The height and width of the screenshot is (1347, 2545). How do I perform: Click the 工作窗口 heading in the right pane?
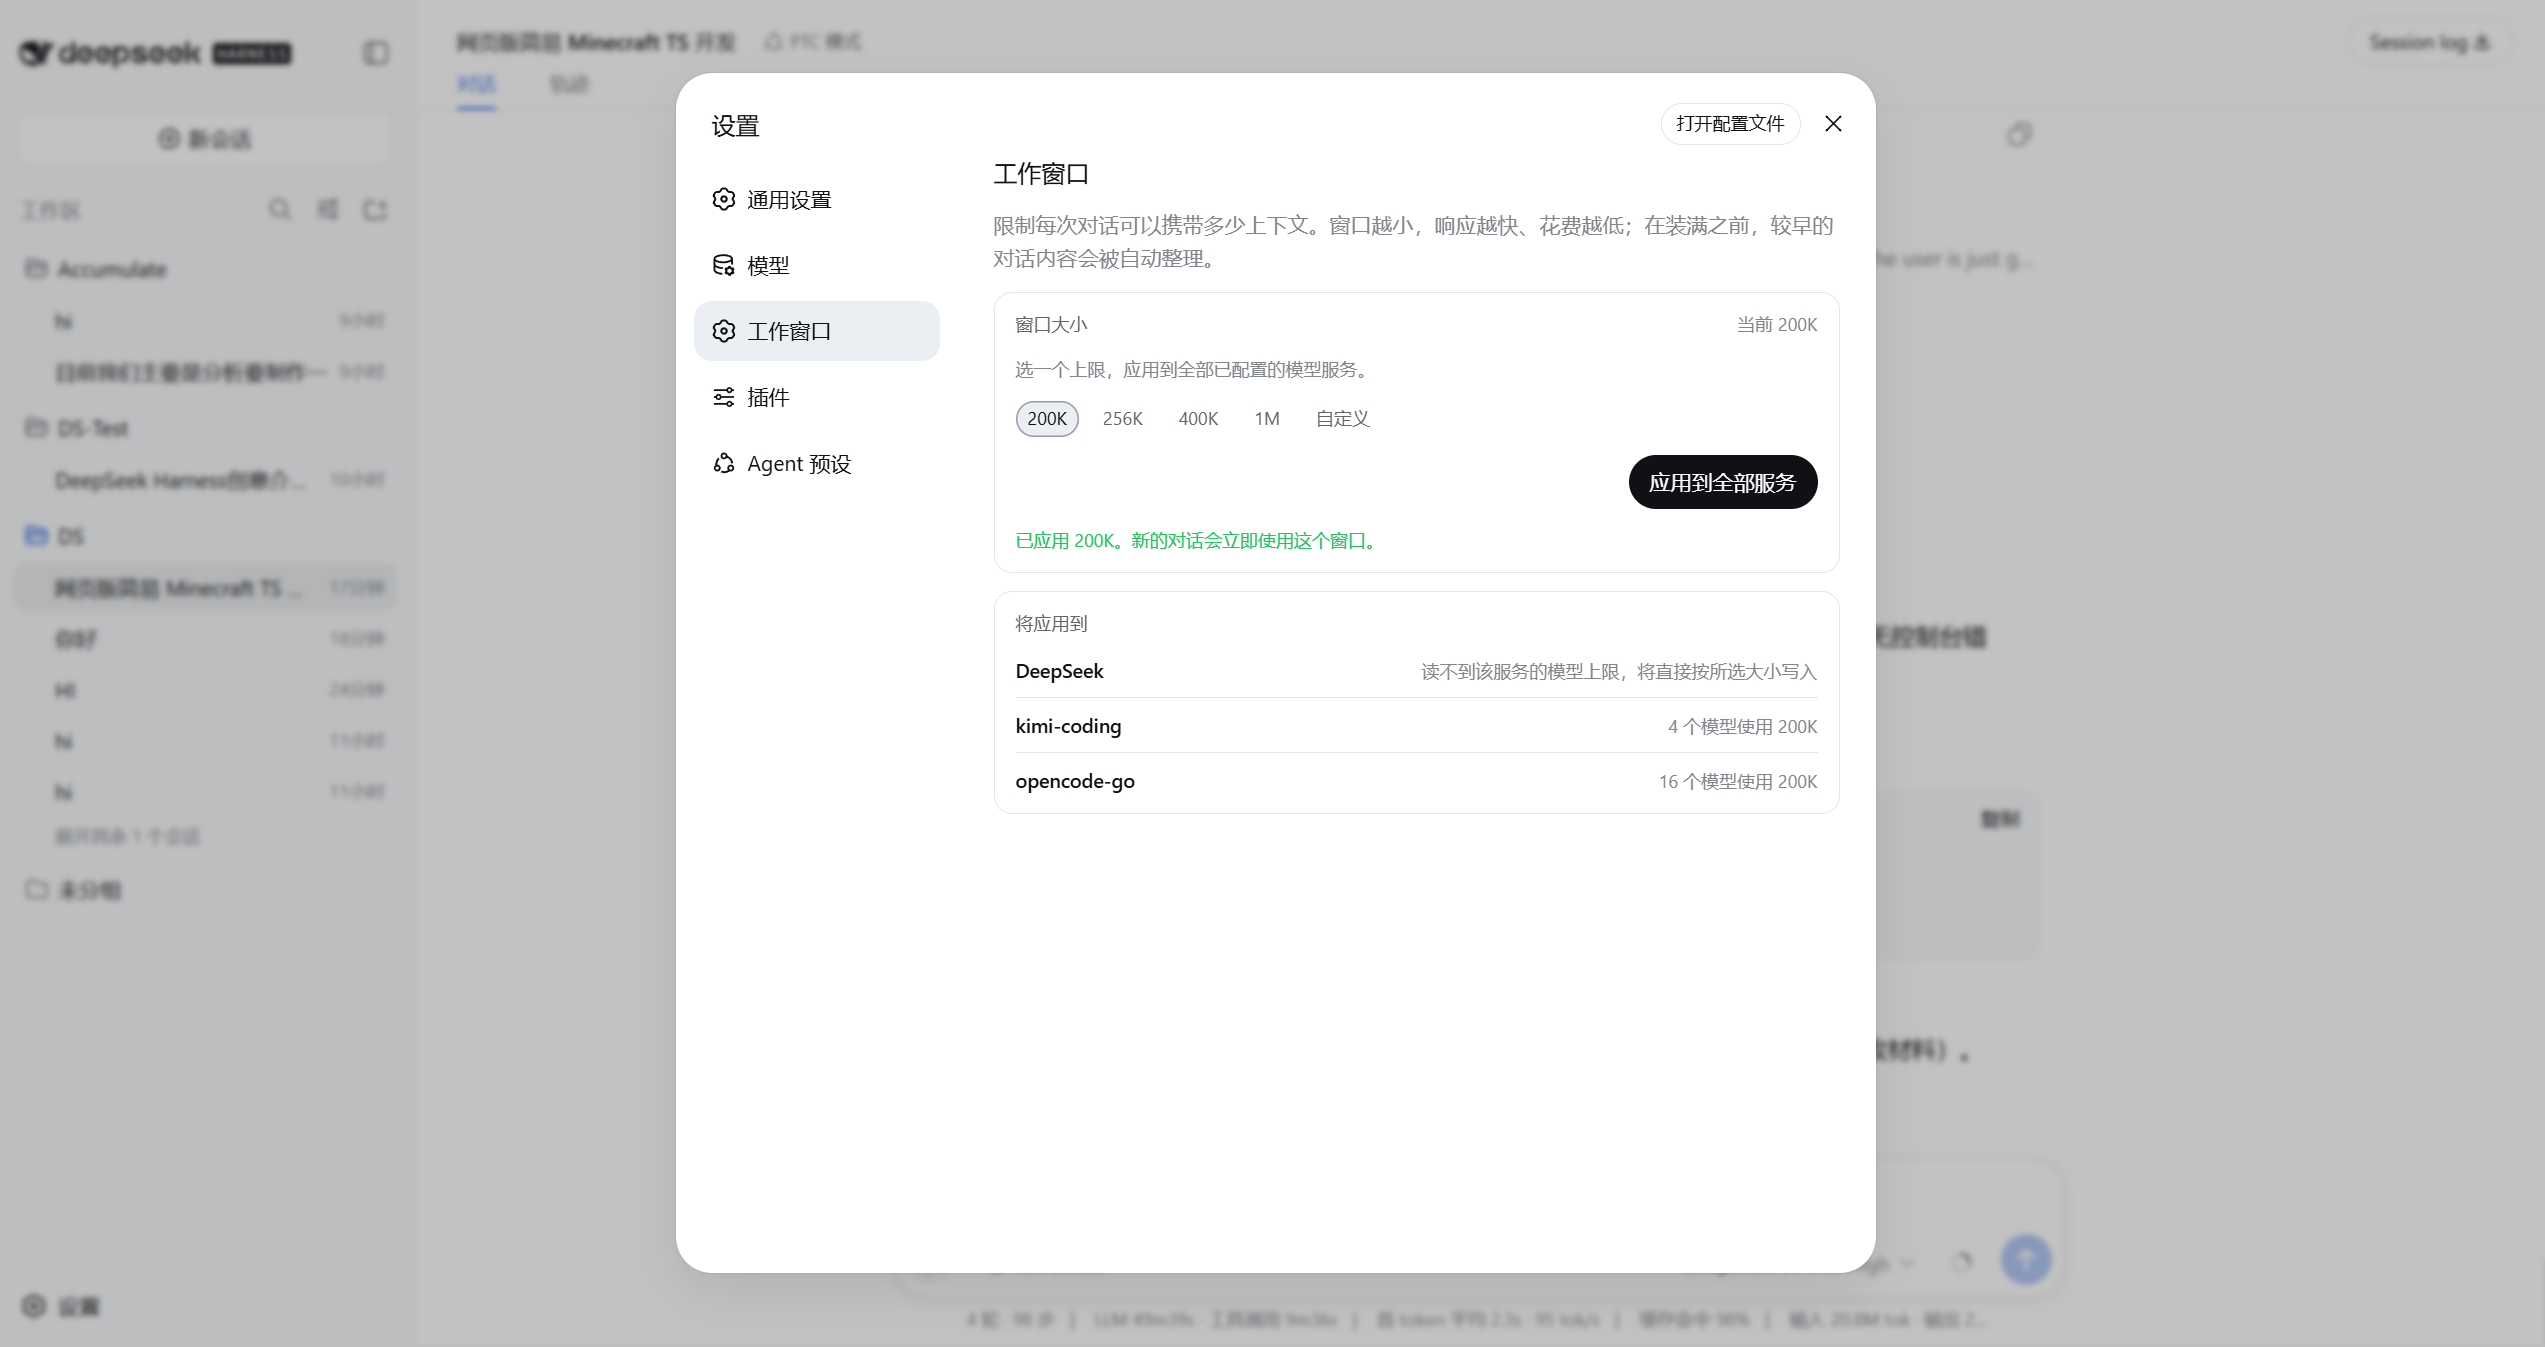1041,173
